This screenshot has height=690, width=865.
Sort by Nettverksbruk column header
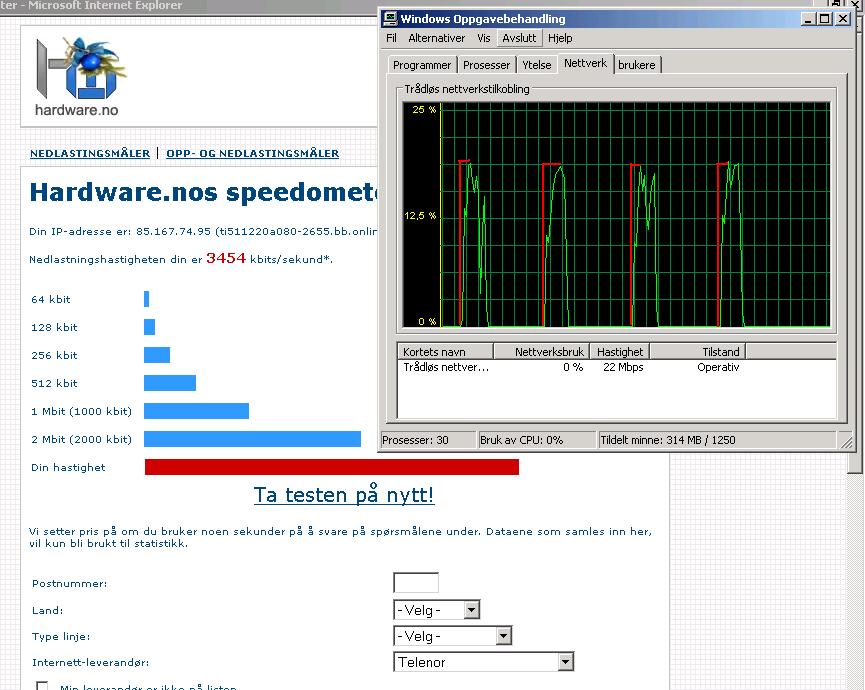pyautogui.click(x=542, y=351)
